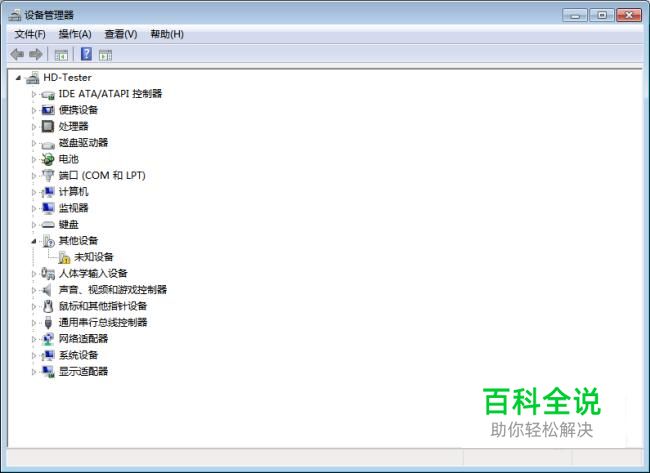Select the 其他设备 label
Image resolution: width=650 pixels, height=473 pixels.
(78, 240)
